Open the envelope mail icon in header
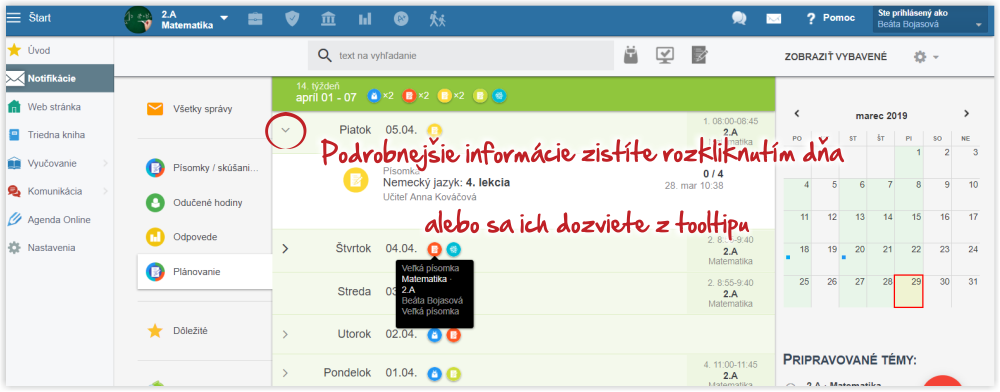The image size is (1000, 392). tap(774, 18)
